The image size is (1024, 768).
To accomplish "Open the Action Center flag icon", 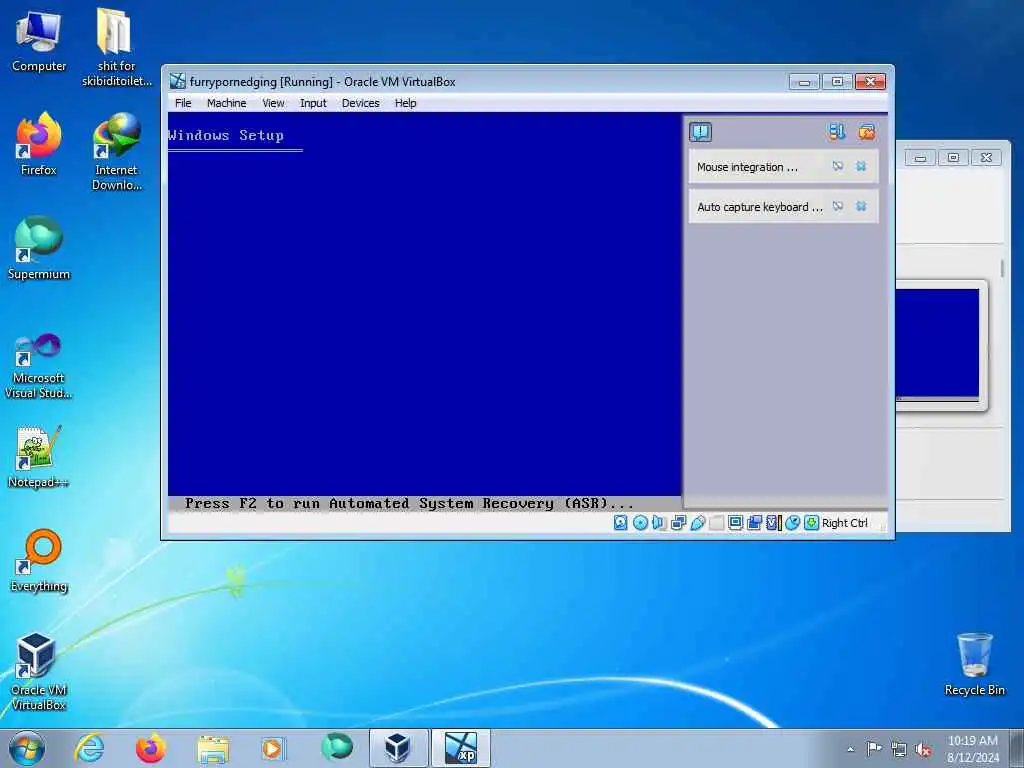I will click(874, 748).
